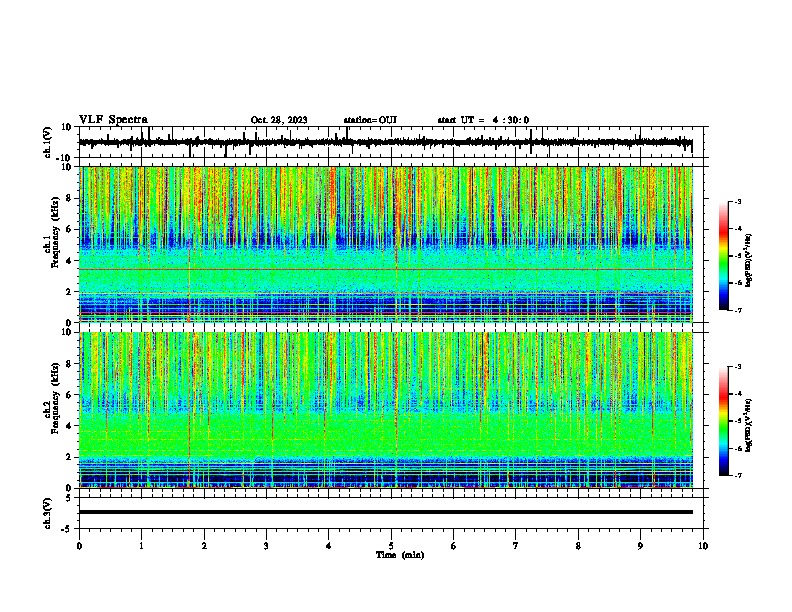Click time axis tick label "5"

pos(391,546)
